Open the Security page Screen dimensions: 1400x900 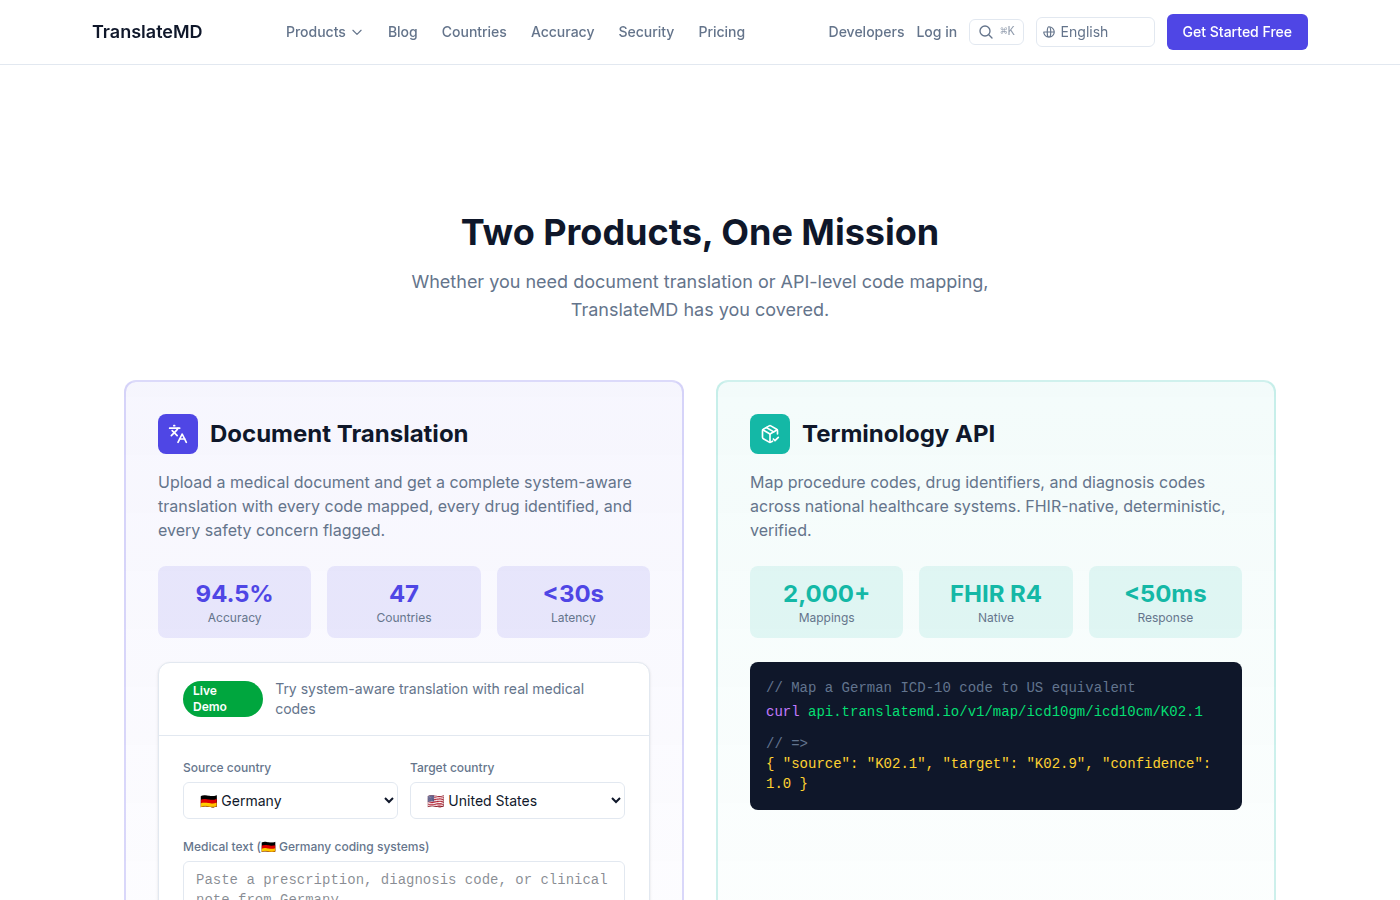646,32
